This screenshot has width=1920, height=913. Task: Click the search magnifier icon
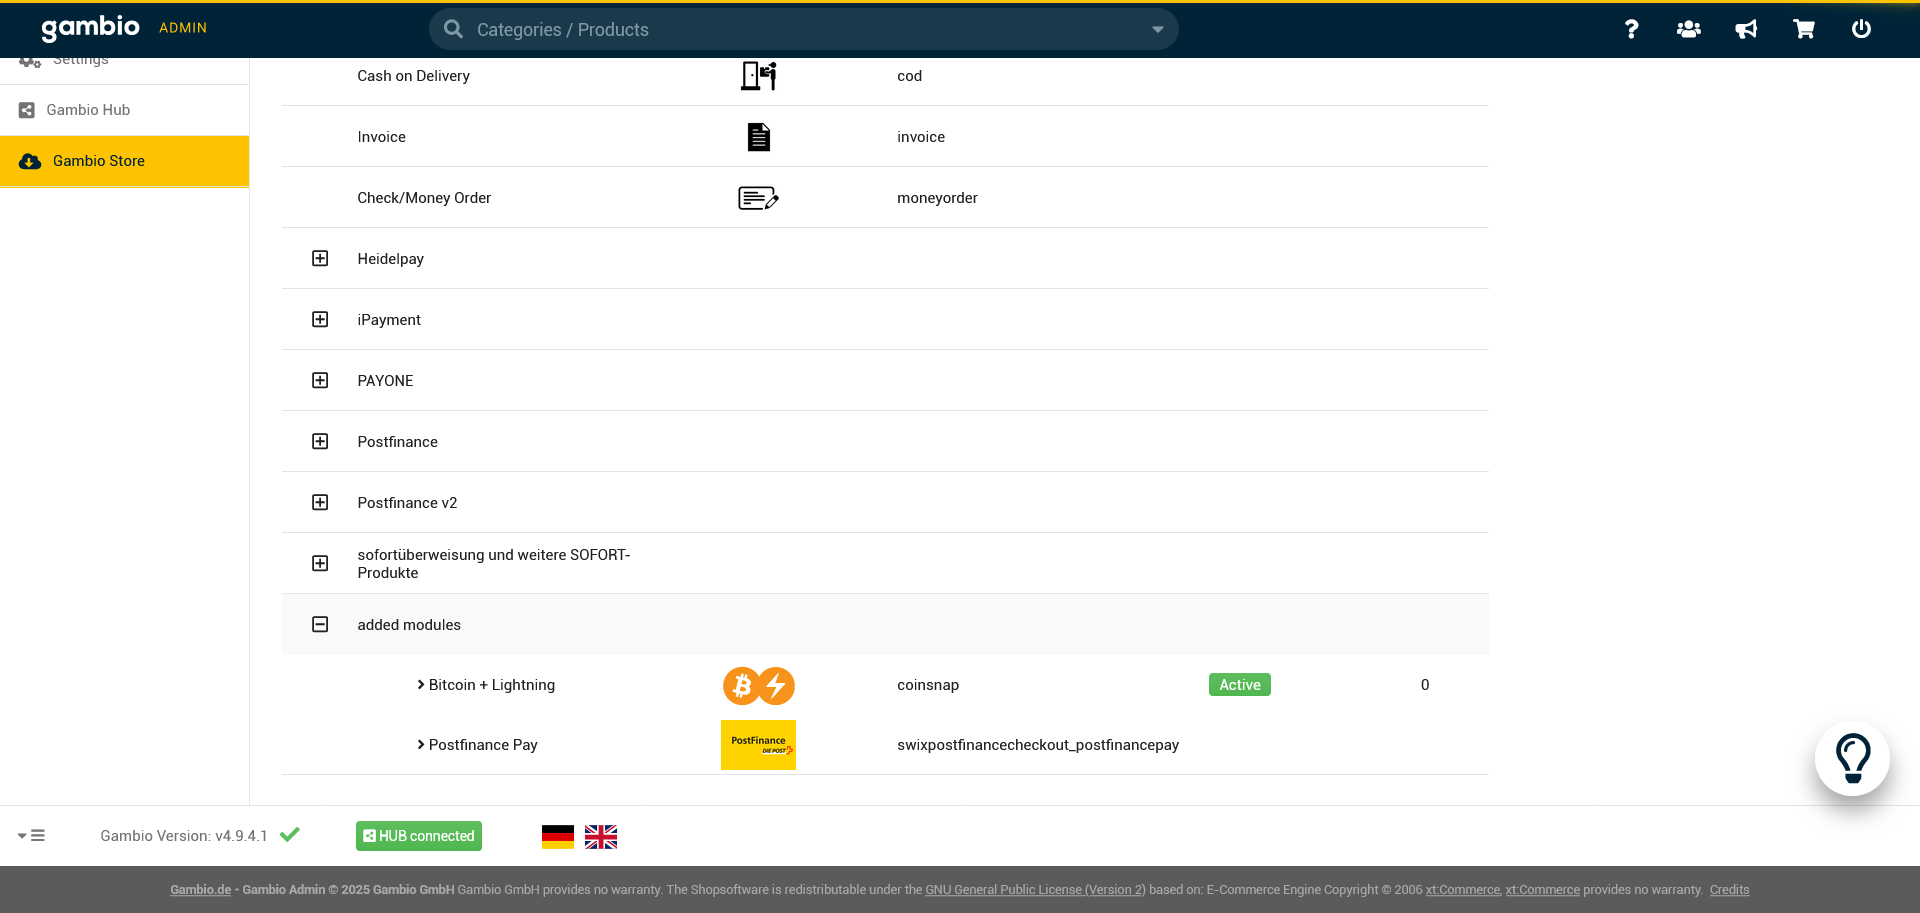pyautogui.click(x=453, y=29)
